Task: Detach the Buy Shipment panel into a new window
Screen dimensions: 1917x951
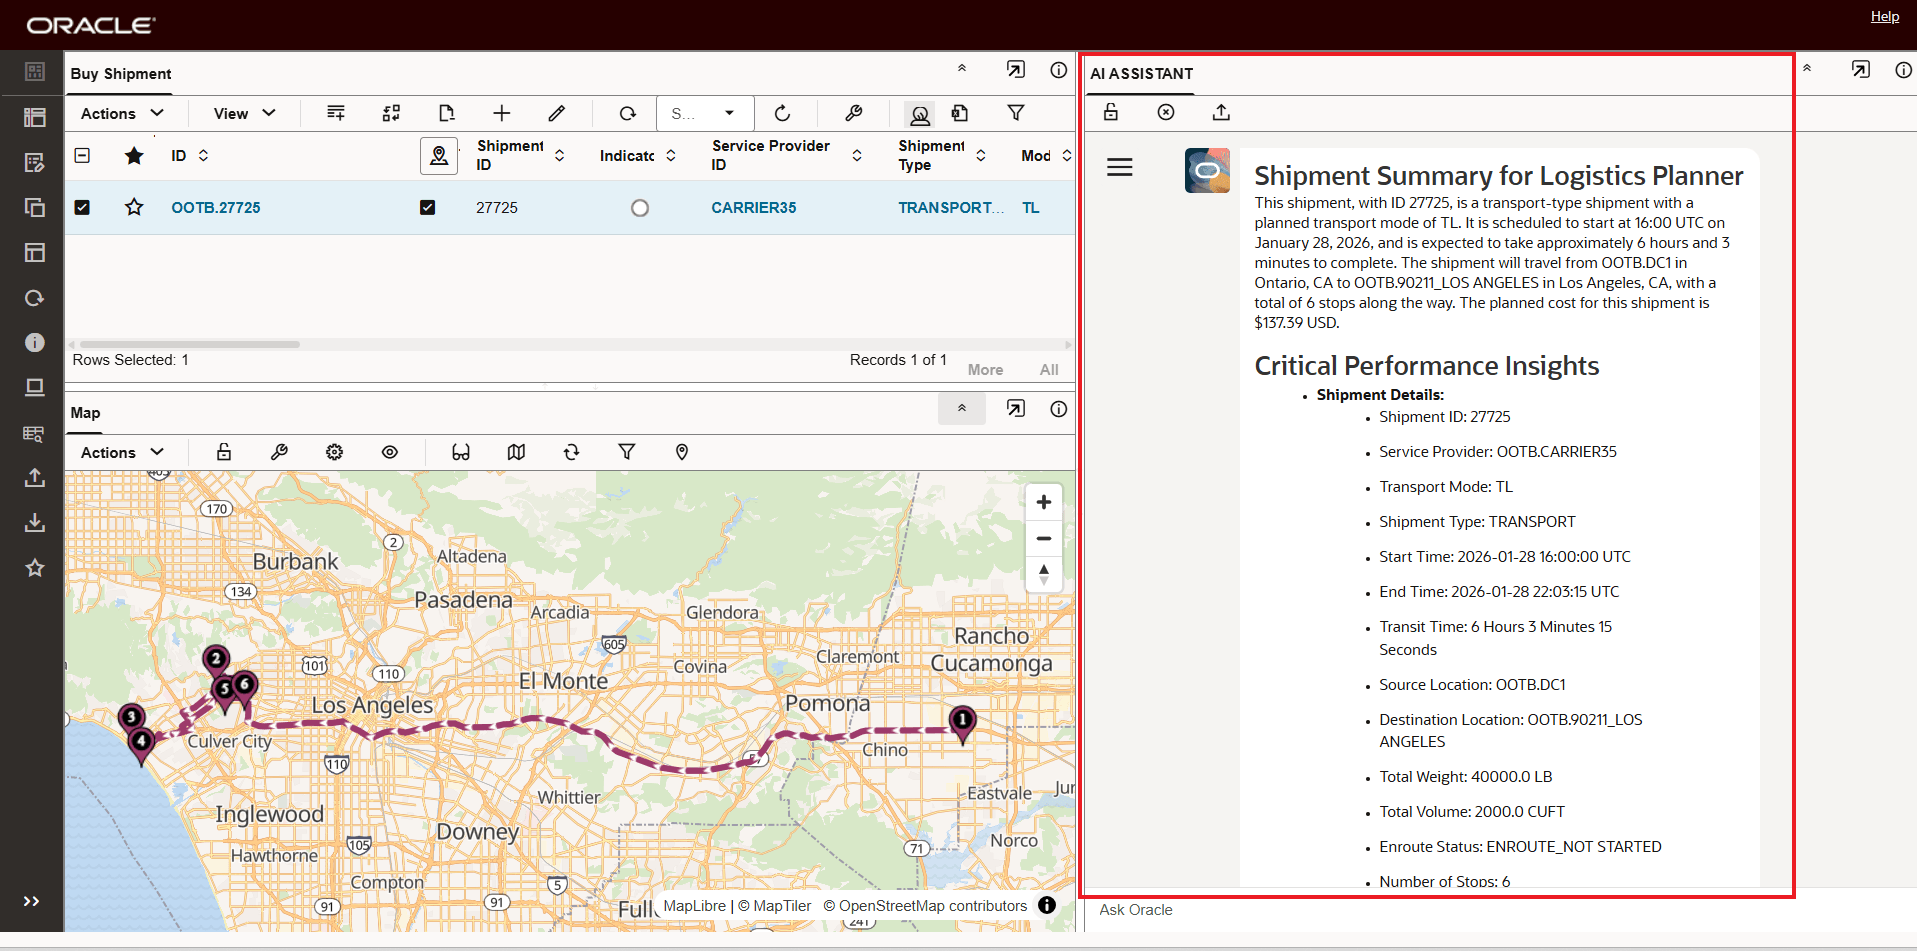Action: (1016, 69)
